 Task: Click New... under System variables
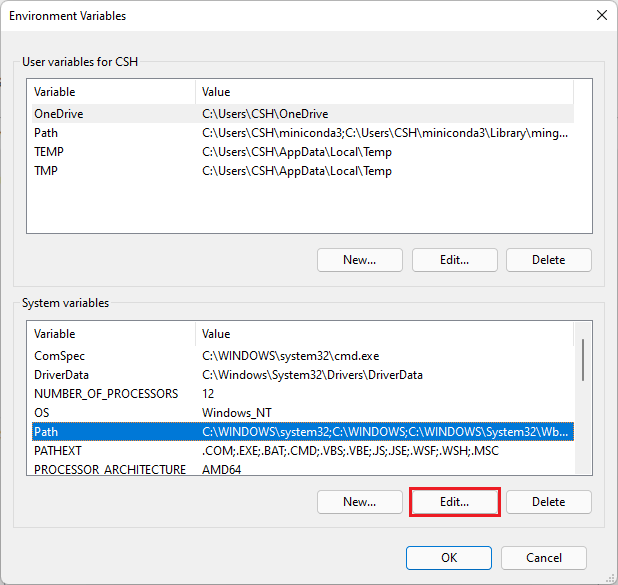[x=359, y=502]
